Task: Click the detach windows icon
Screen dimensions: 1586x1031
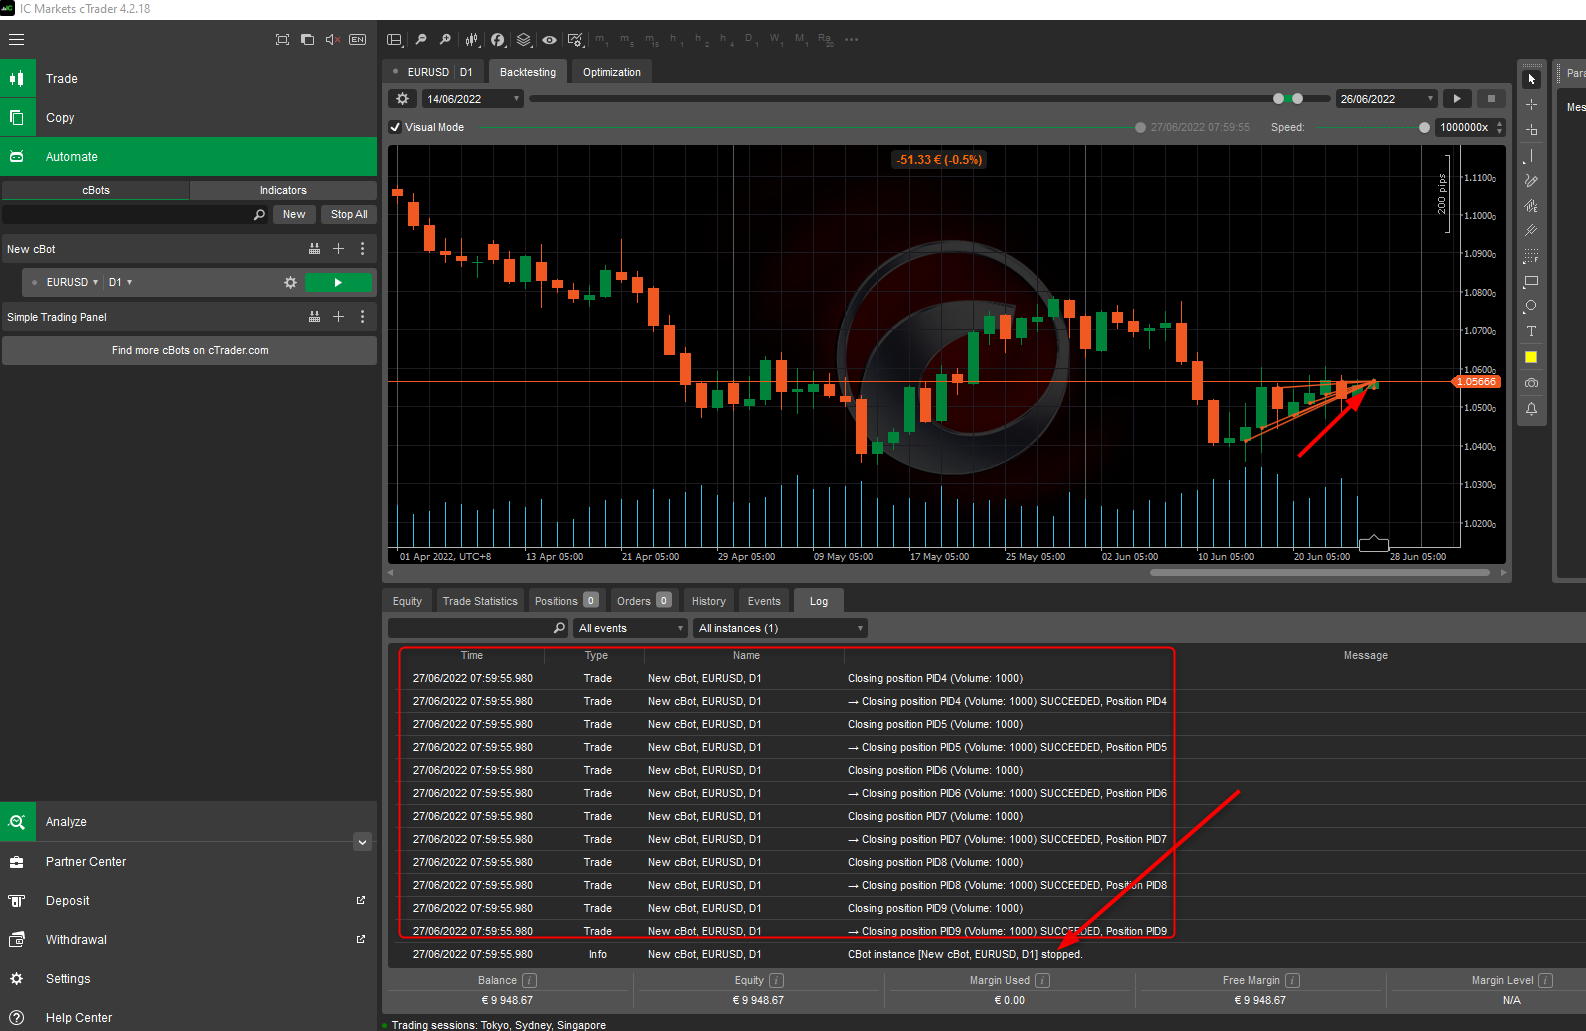Action: (307, 40)
